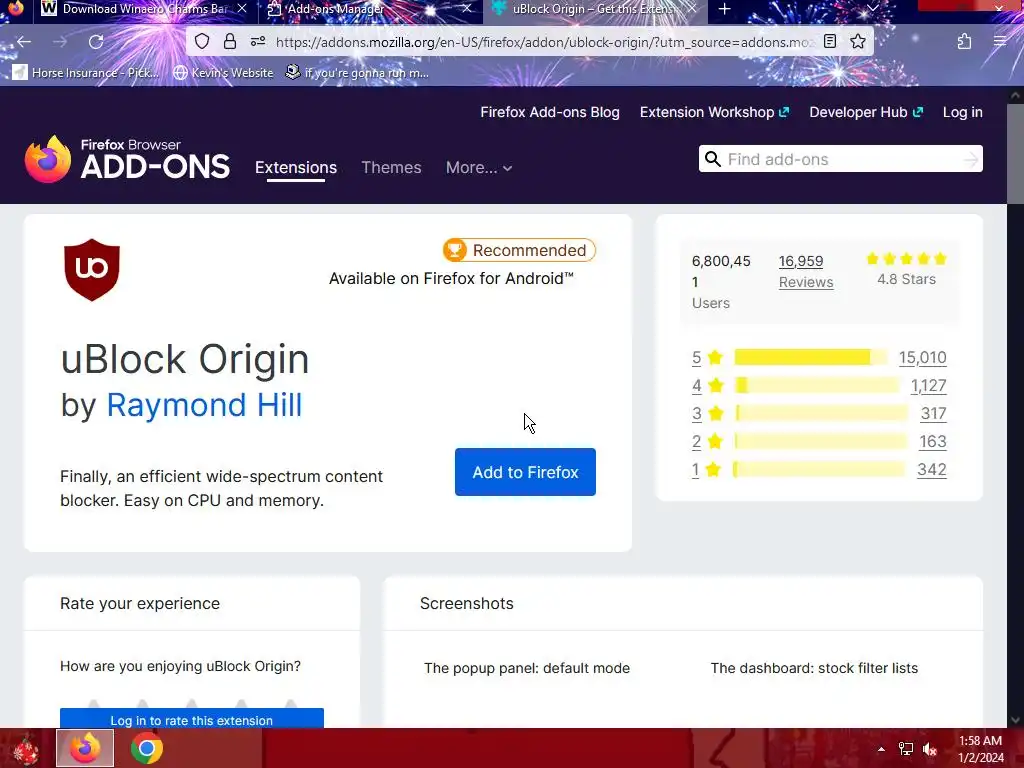Open the 342 one-star reviews count
The image size is (1024, 768).
coord(931,470)
